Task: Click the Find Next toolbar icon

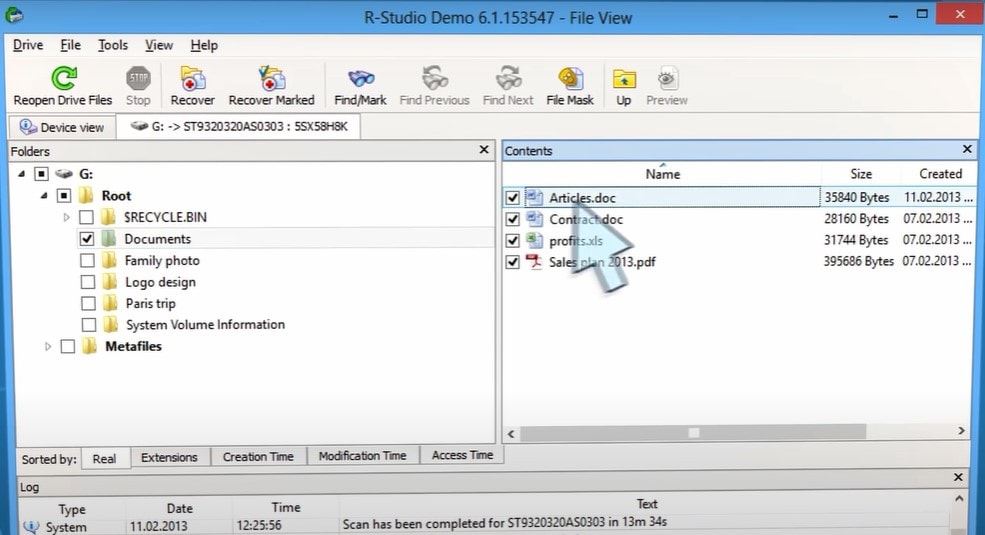Action: coord(508,78)
